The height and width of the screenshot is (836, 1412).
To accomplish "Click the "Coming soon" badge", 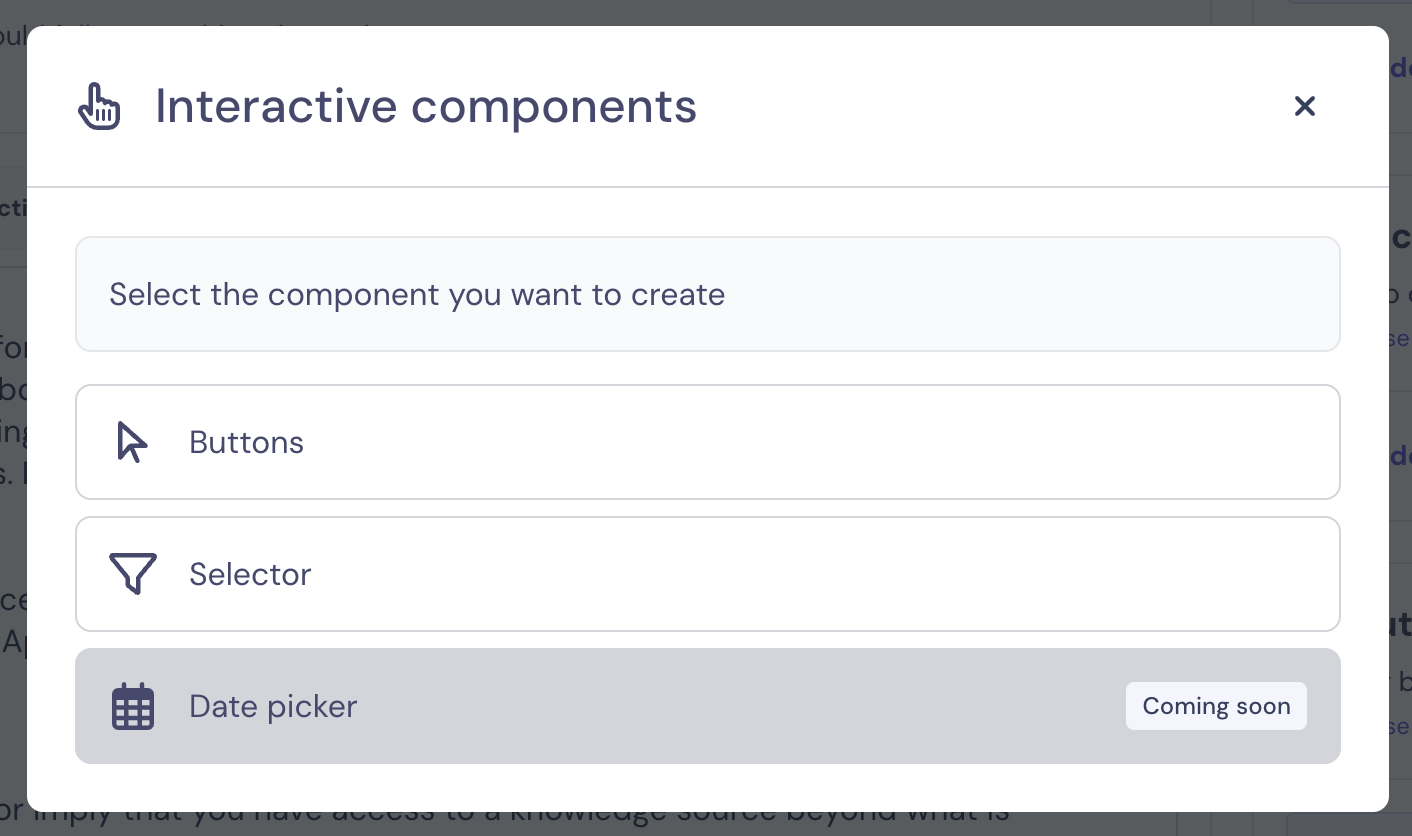I will (x=1215, y=706).
